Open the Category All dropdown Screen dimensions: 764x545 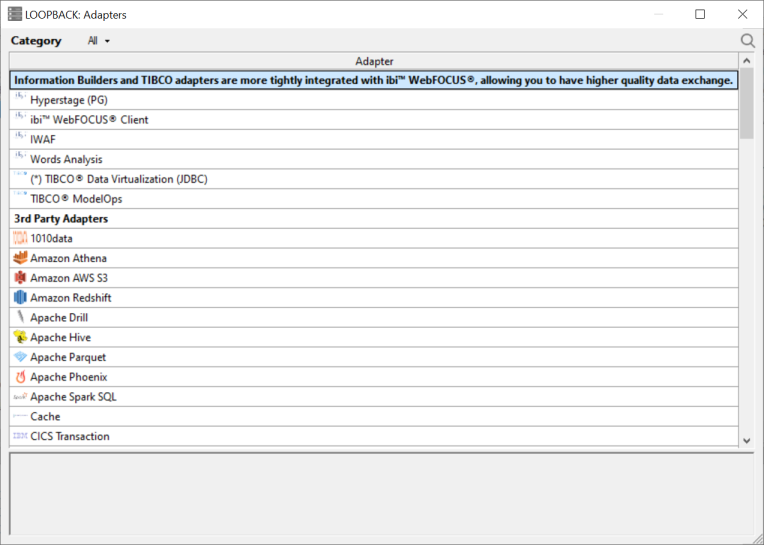pos(98,41)
